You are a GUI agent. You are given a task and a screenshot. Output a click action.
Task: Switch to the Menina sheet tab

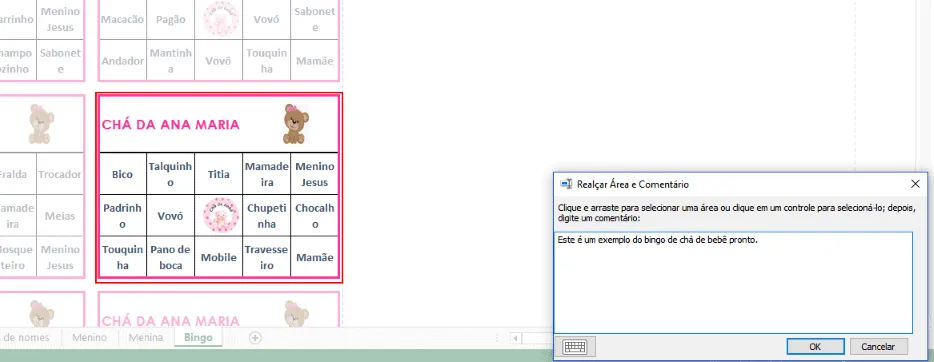pos(145,338)
